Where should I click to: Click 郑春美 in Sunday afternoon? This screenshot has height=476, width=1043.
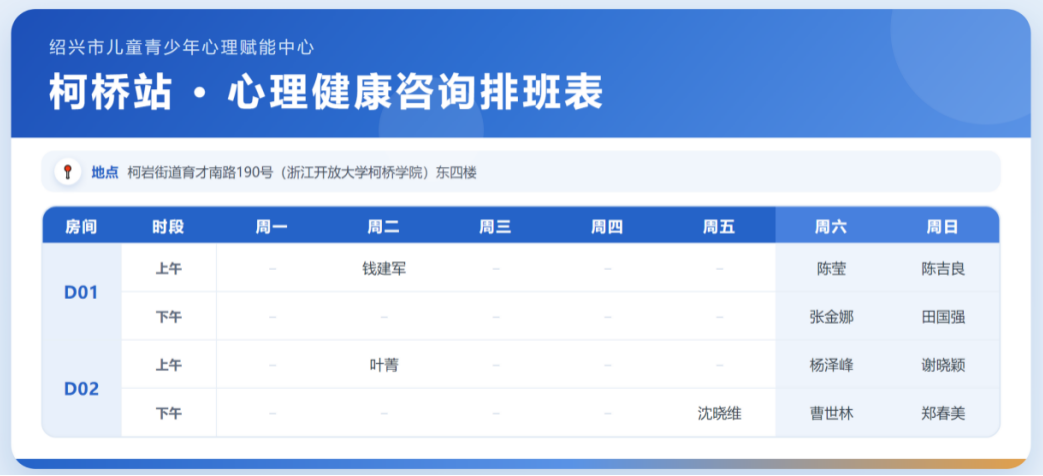click(943, 414)
